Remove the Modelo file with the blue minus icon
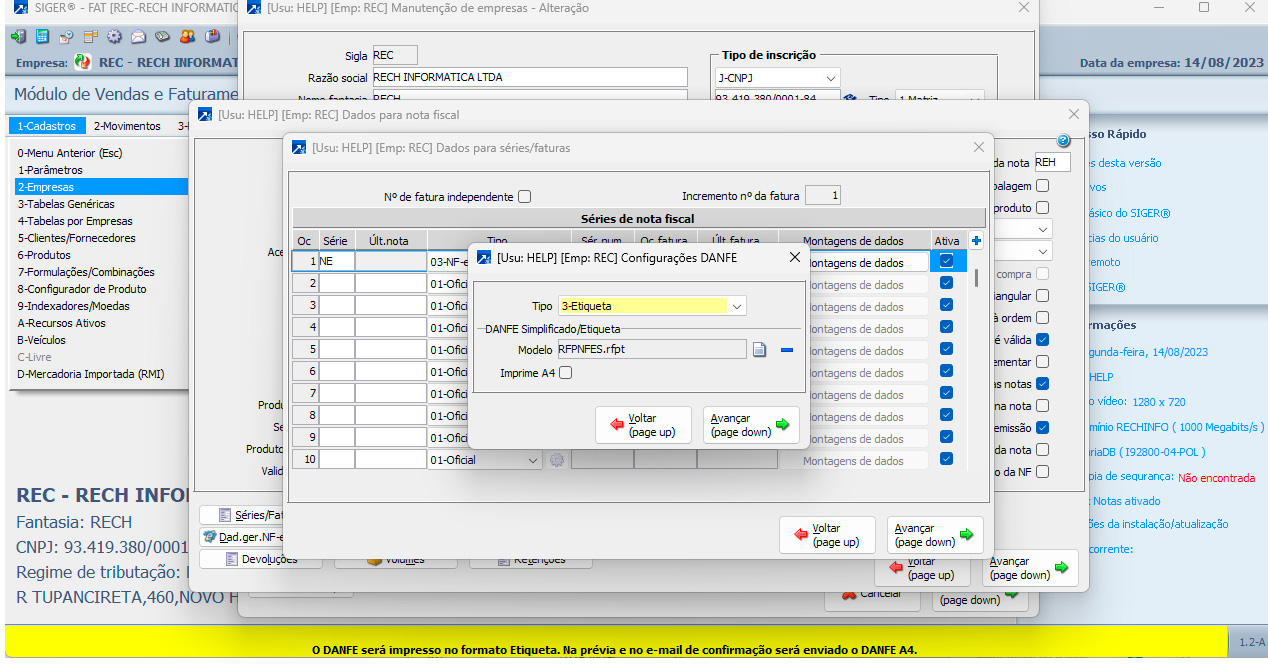 tap(787, 349)
